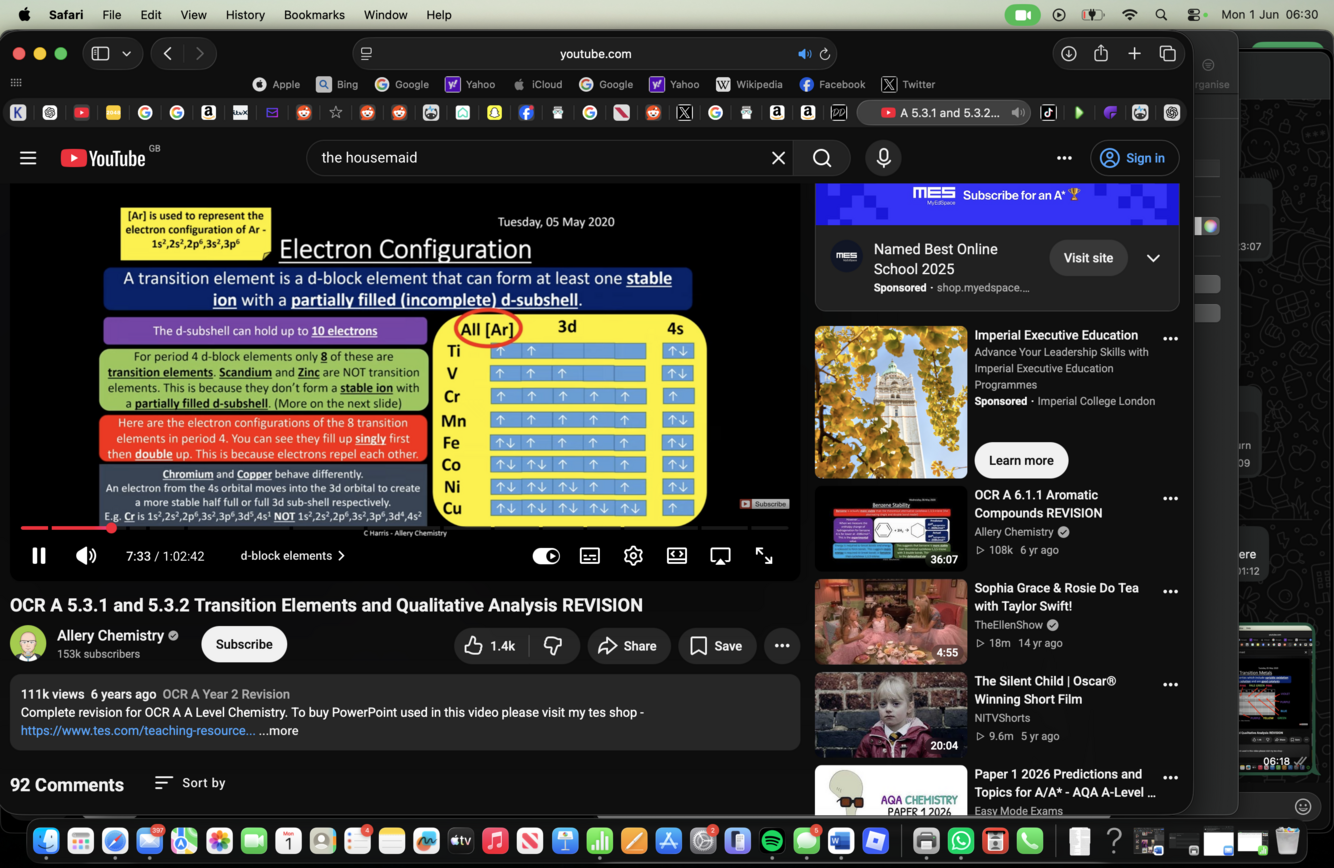Screen dimensions: 1334x868
Task: Expand the MES ad chevron
Action: click(1153, 258)
